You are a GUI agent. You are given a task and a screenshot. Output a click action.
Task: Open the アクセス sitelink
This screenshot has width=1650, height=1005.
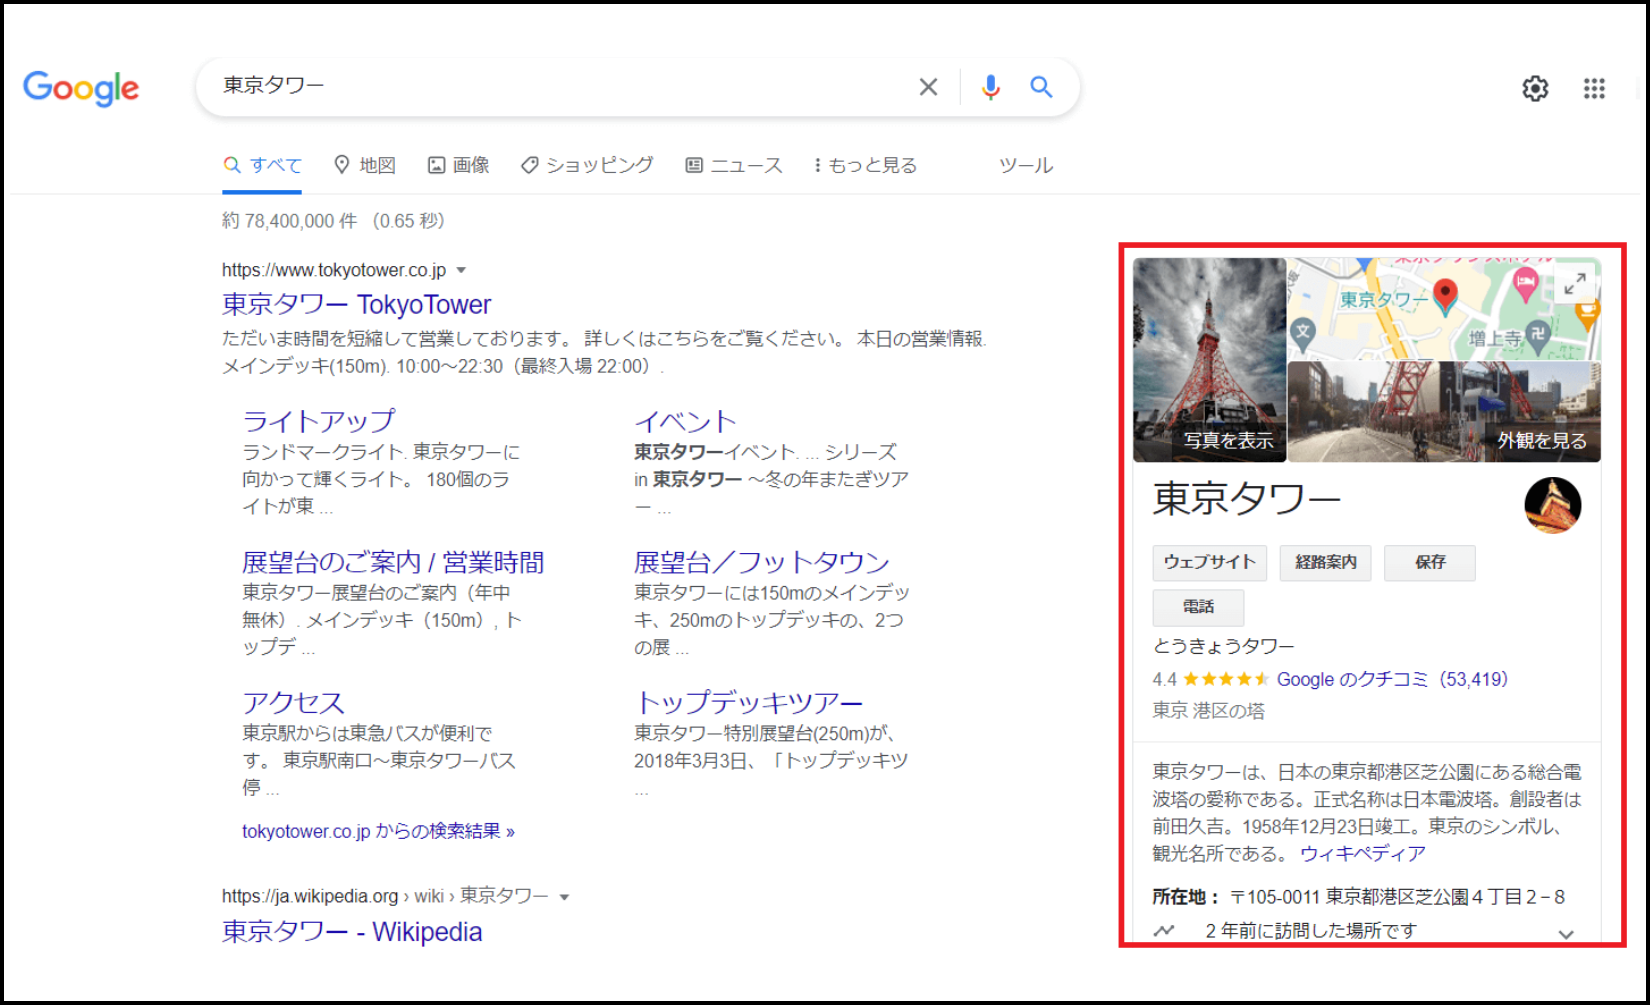click(x=293, y=702)
